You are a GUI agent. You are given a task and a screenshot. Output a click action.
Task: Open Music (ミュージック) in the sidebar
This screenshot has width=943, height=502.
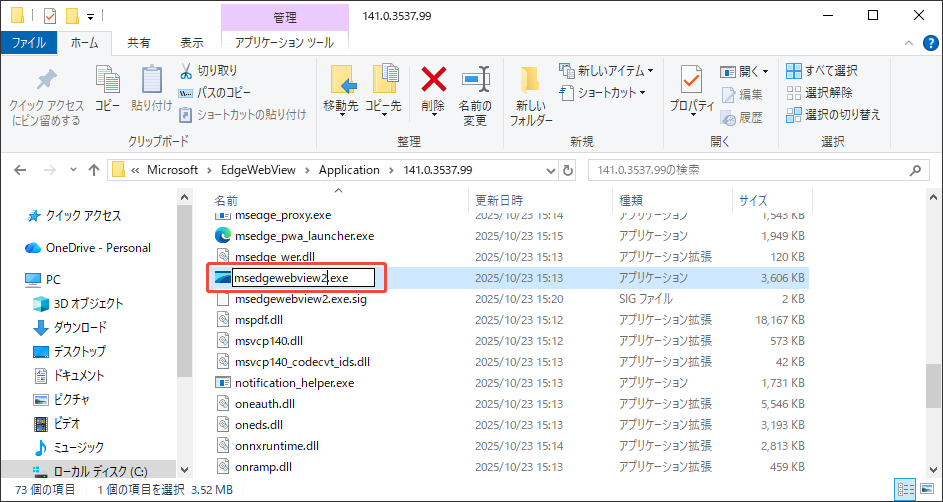(x=69, y=447)
